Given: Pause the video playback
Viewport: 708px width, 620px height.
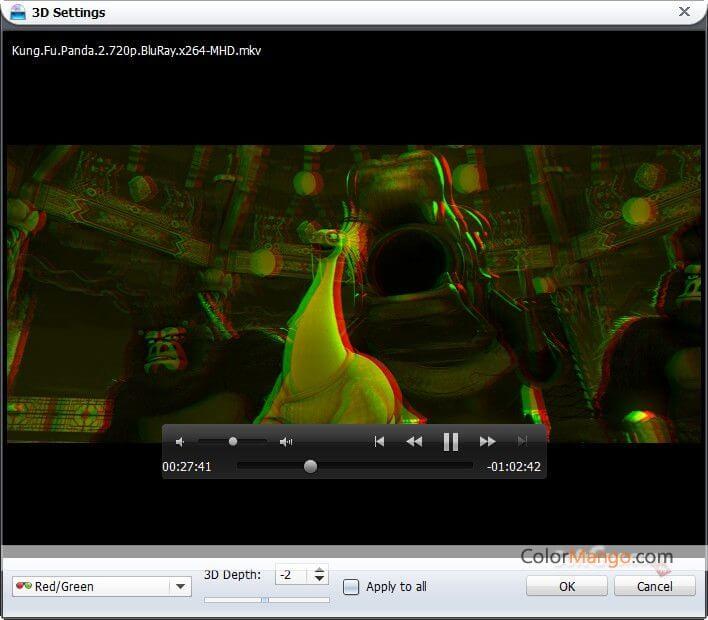Looking at the screenshot, I should 450,441.
